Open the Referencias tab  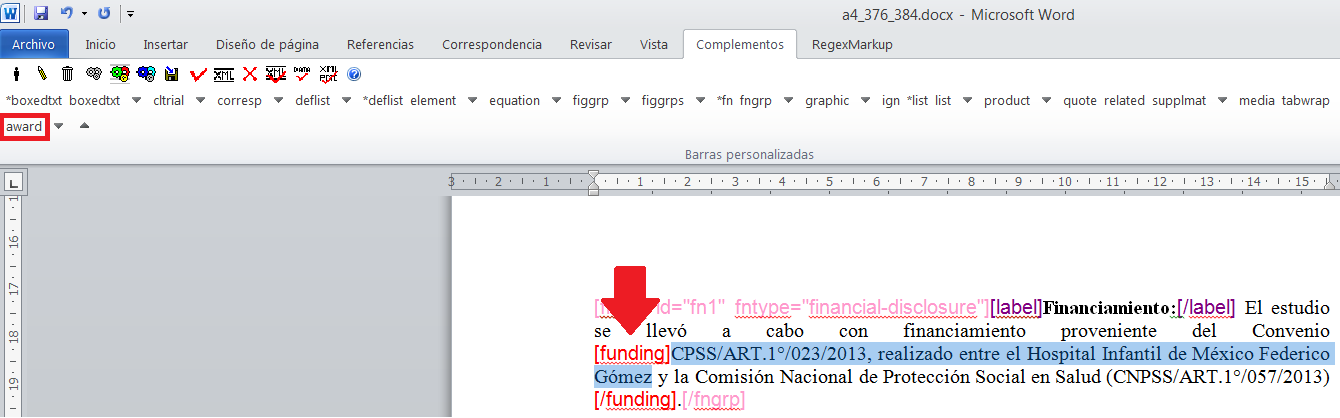380,44
